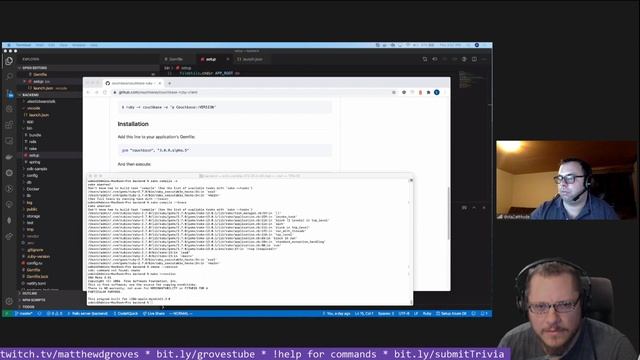This screenshot has height=360, width=640.
Task: Expand the app folder in Explorer
Action: 30,122
